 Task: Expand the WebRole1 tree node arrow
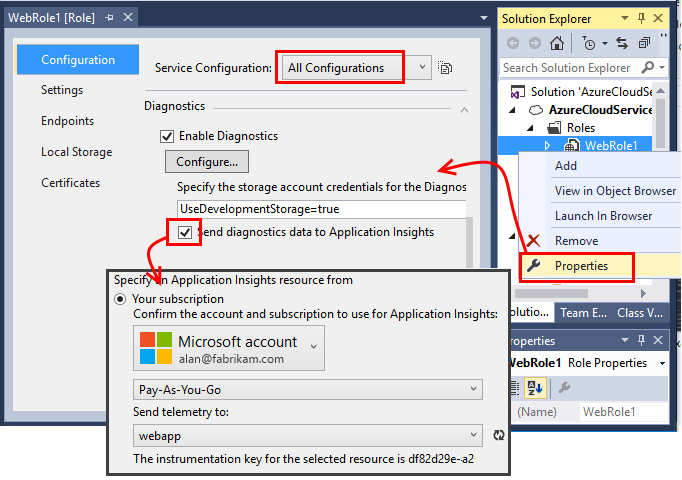click(x=547, y=146)
